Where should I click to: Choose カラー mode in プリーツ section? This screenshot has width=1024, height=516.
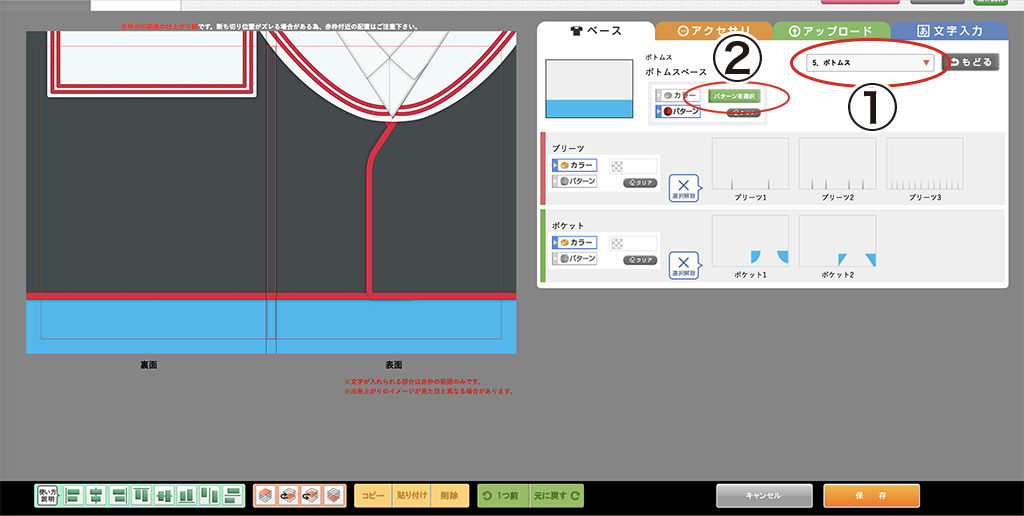pos(574,165)
